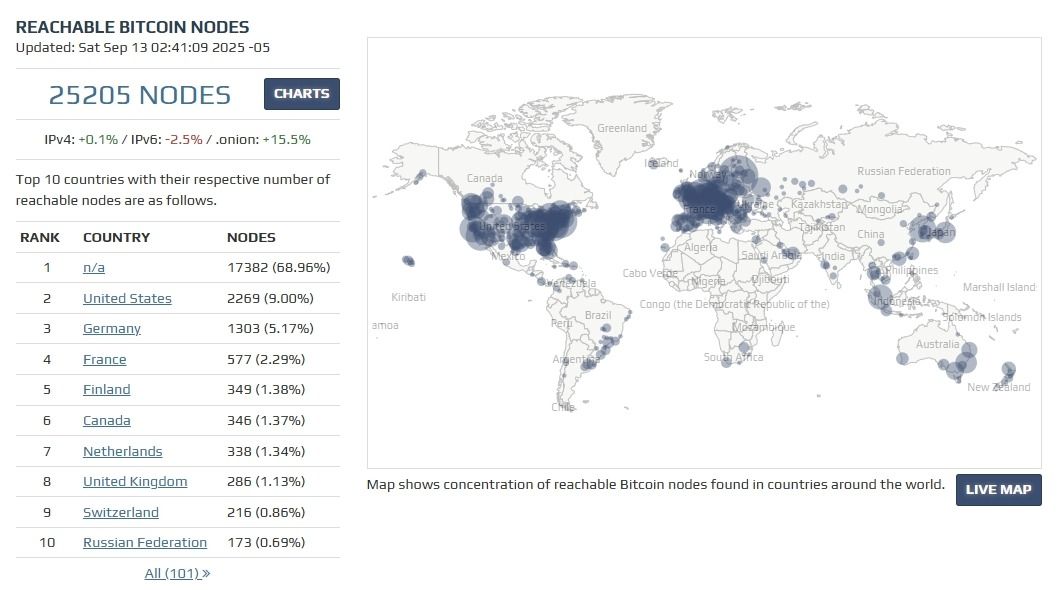
Task: Click the NODES column header
Action: tap(251, 238)
